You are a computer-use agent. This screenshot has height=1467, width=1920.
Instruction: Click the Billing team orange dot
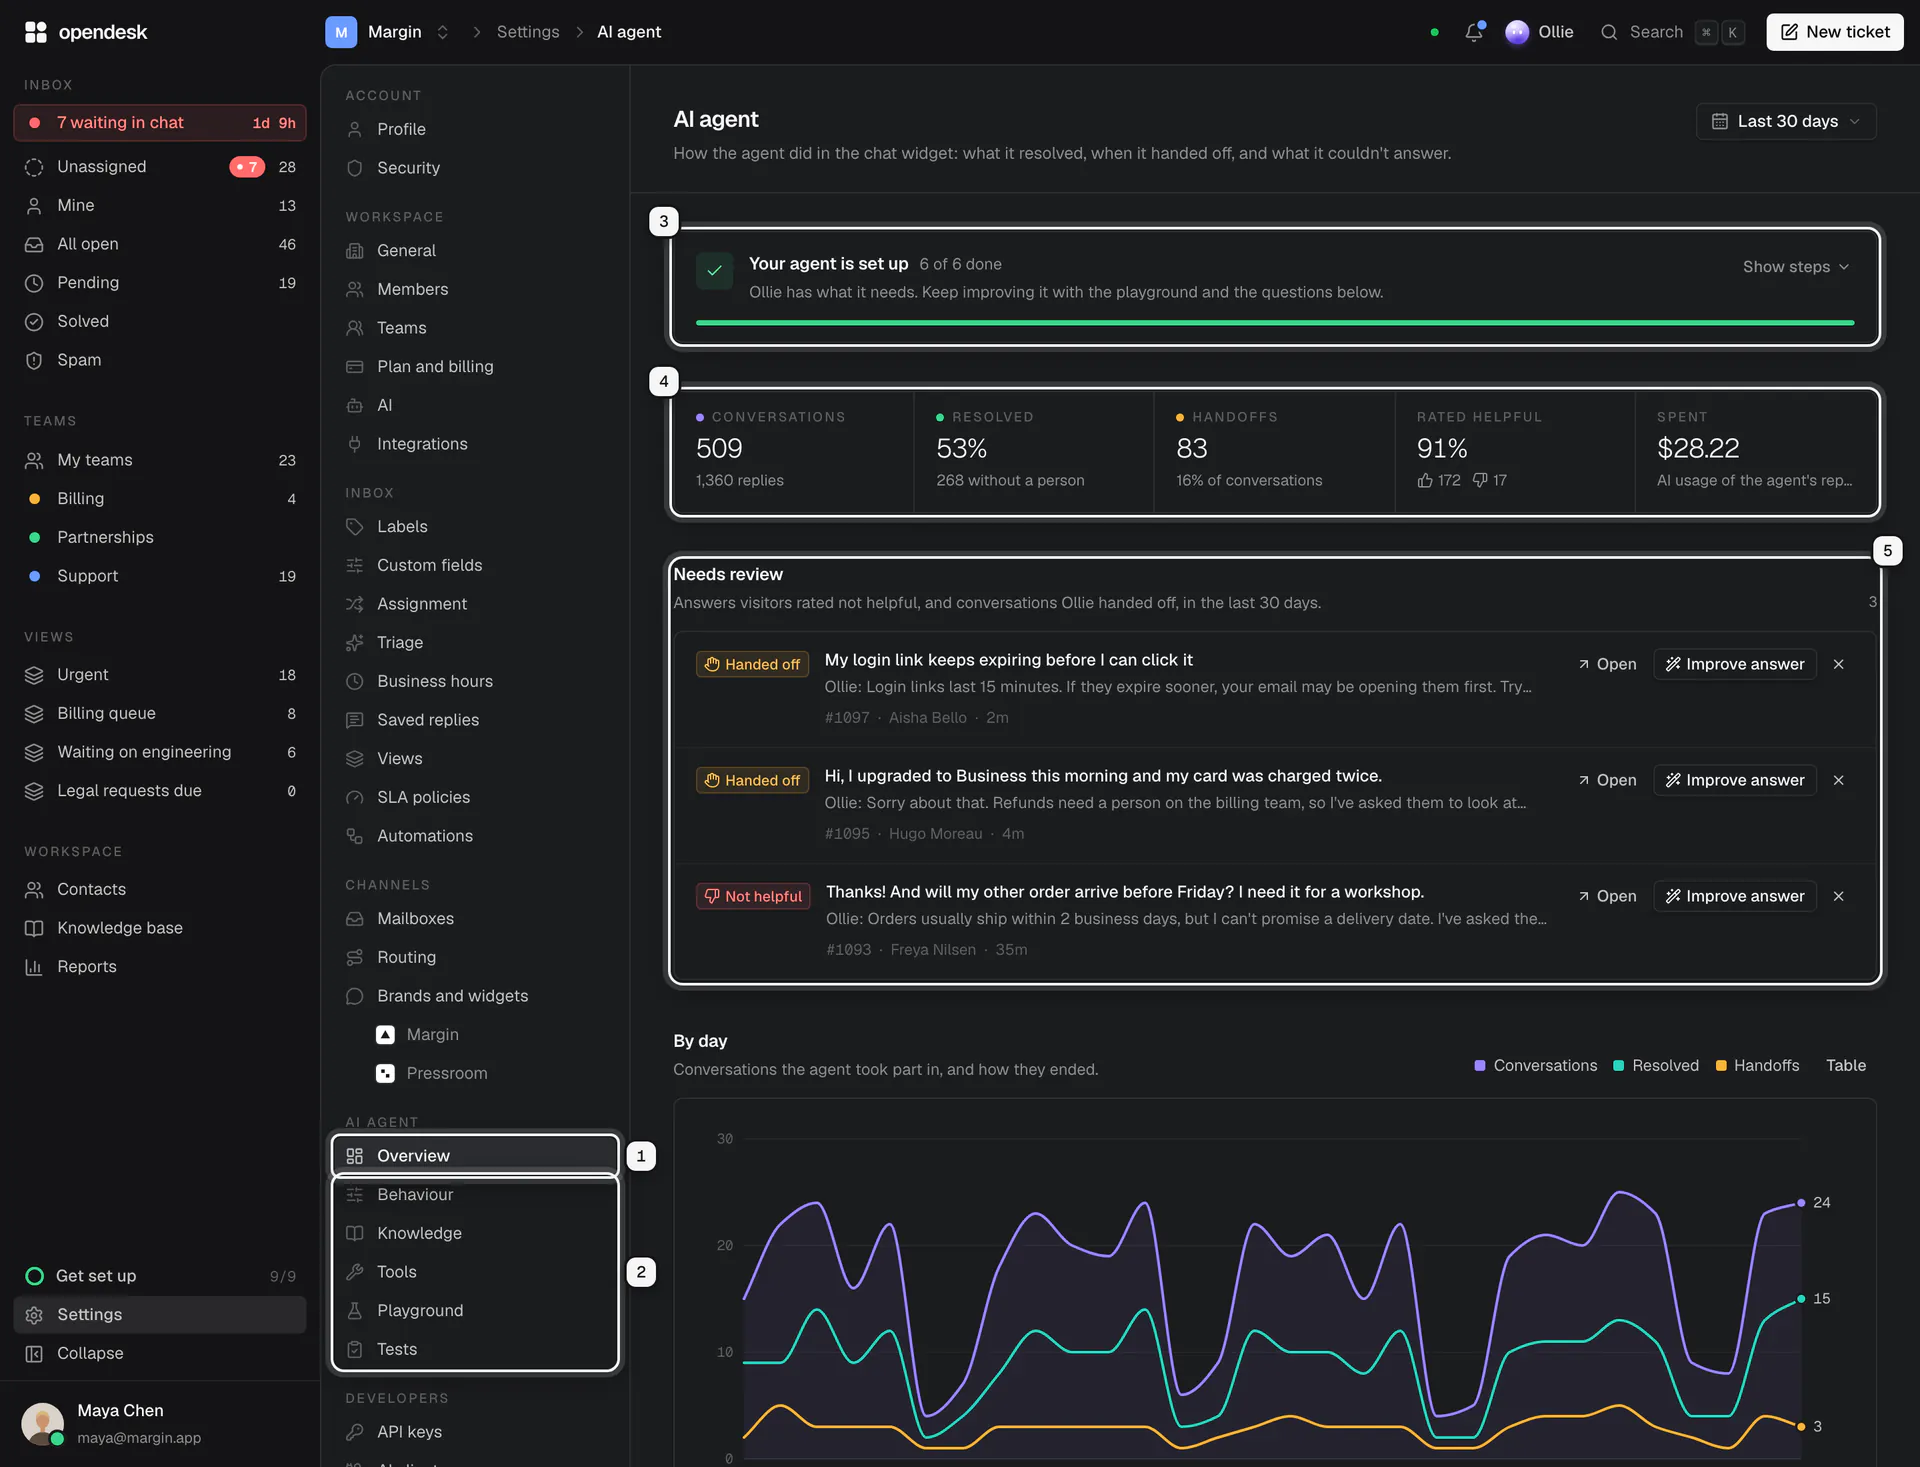point(35,499)
